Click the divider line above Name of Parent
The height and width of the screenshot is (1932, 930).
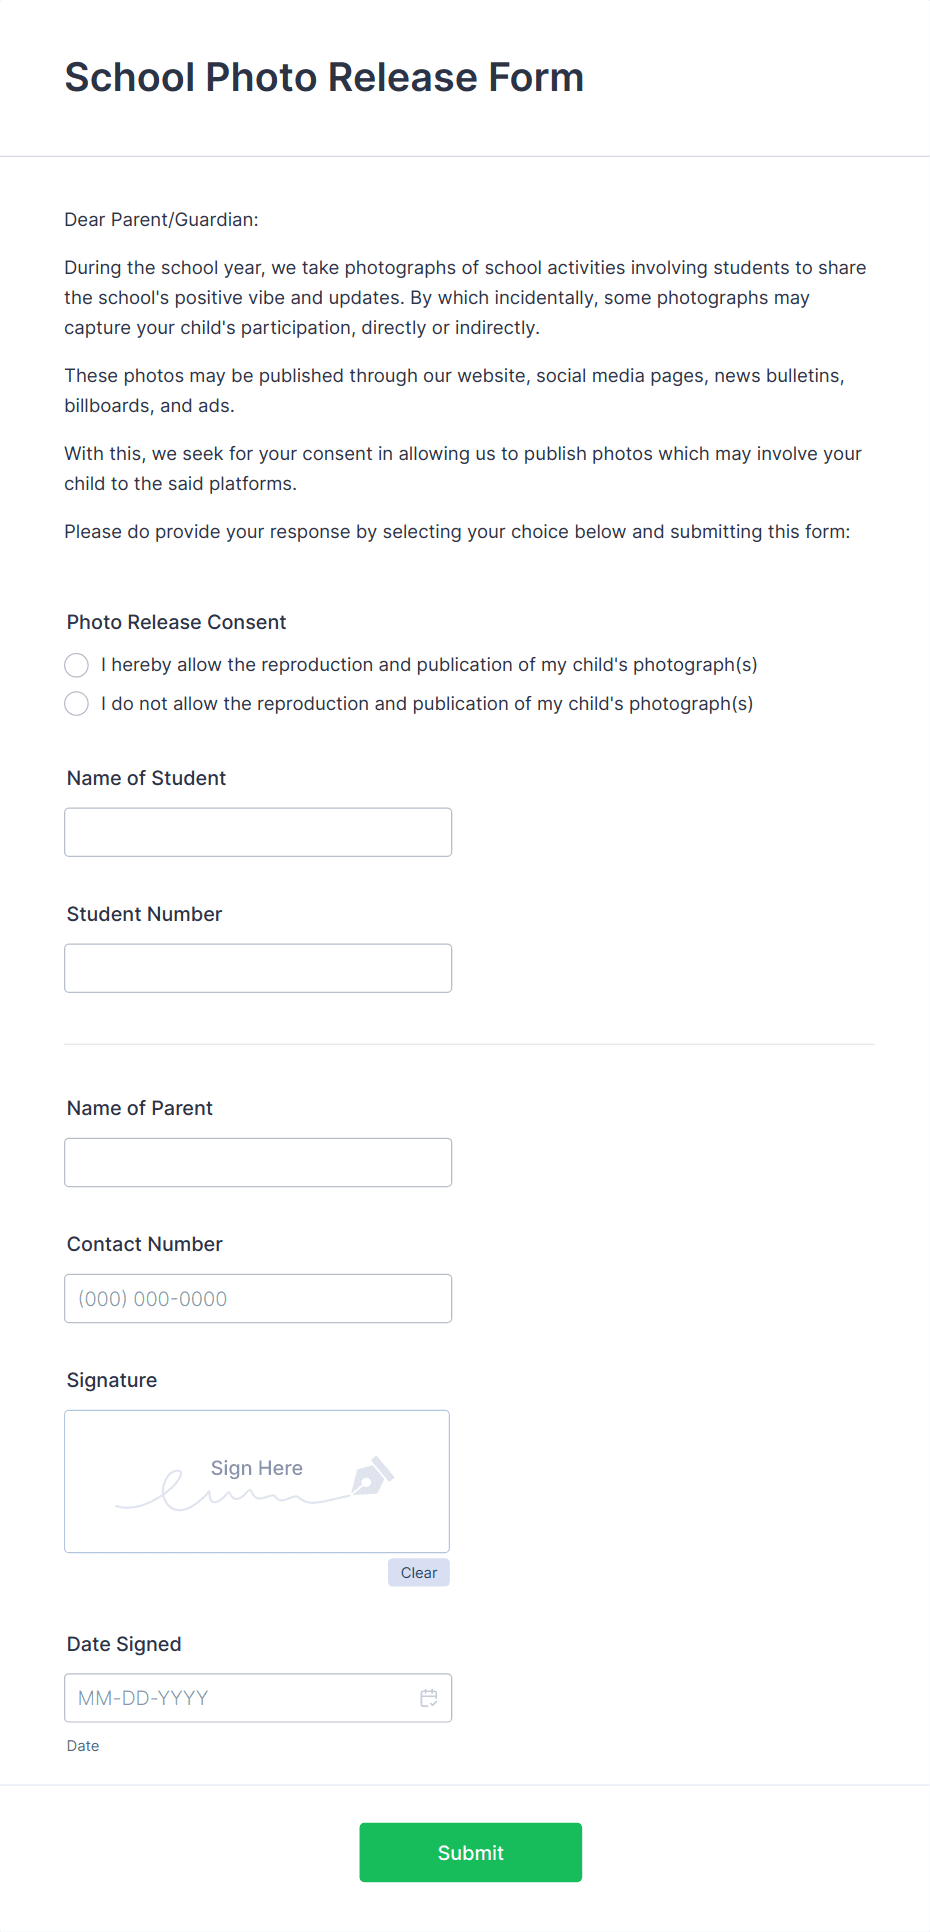tap(469, 1043)
